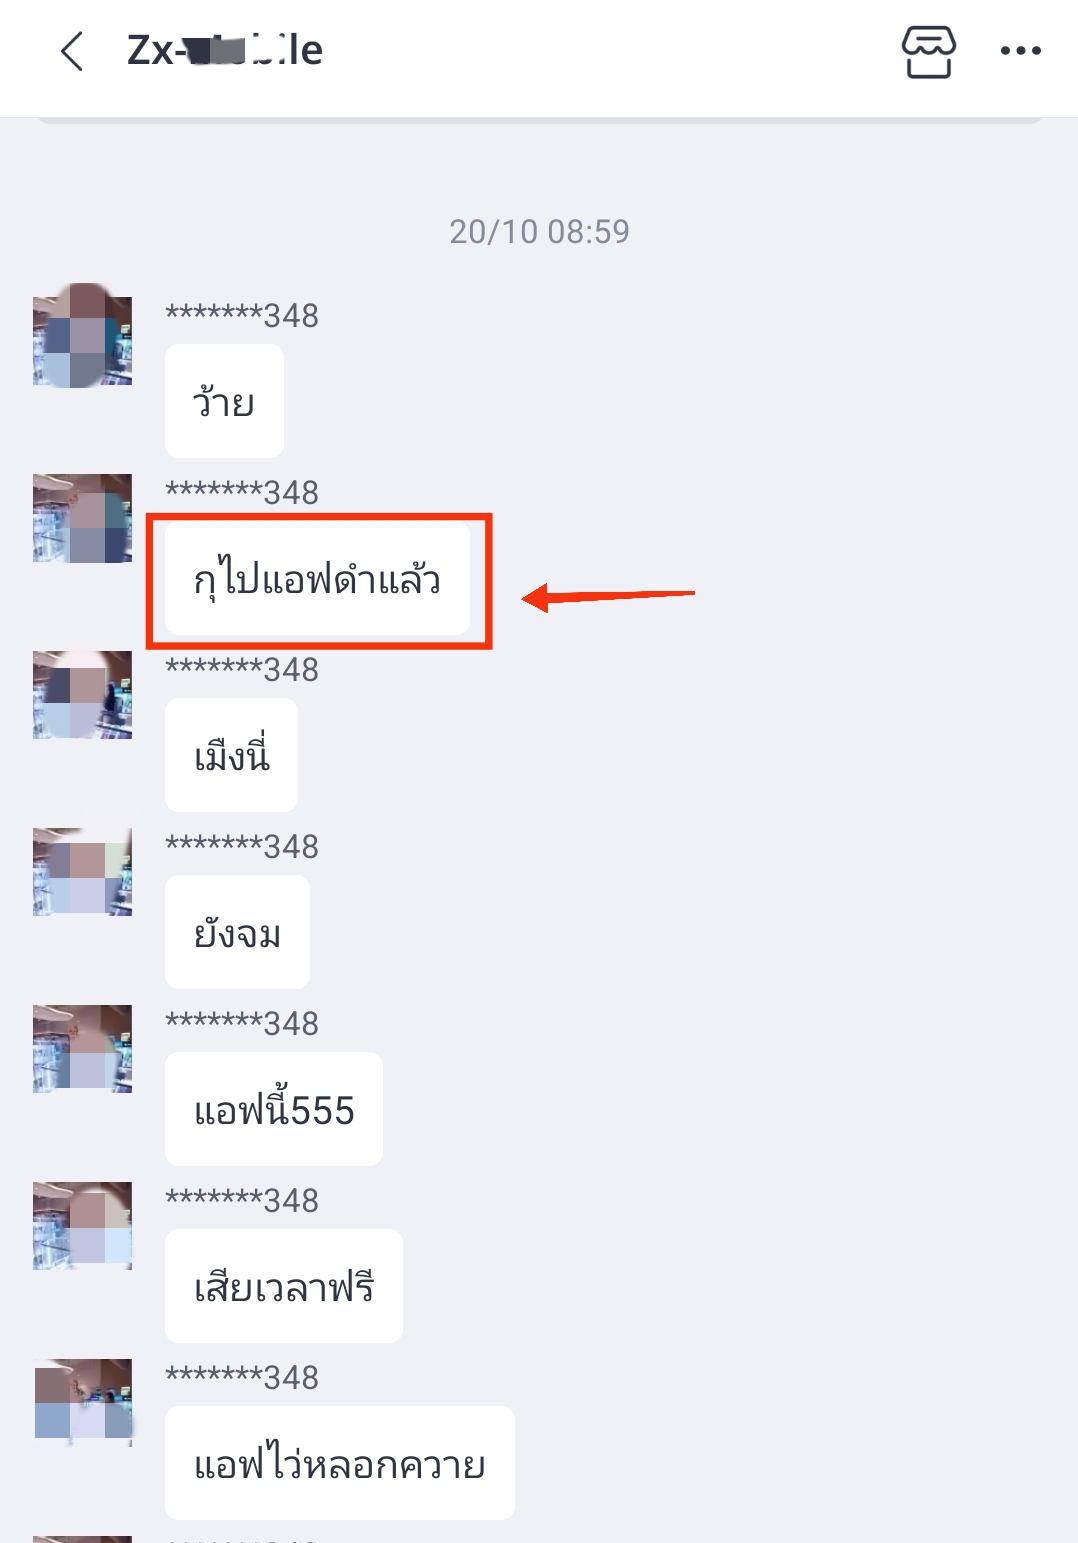The width and height of the screenshot is (1078, 1543).
Task: Tap the avatar next to the ยังจม message
Action: 82,872
